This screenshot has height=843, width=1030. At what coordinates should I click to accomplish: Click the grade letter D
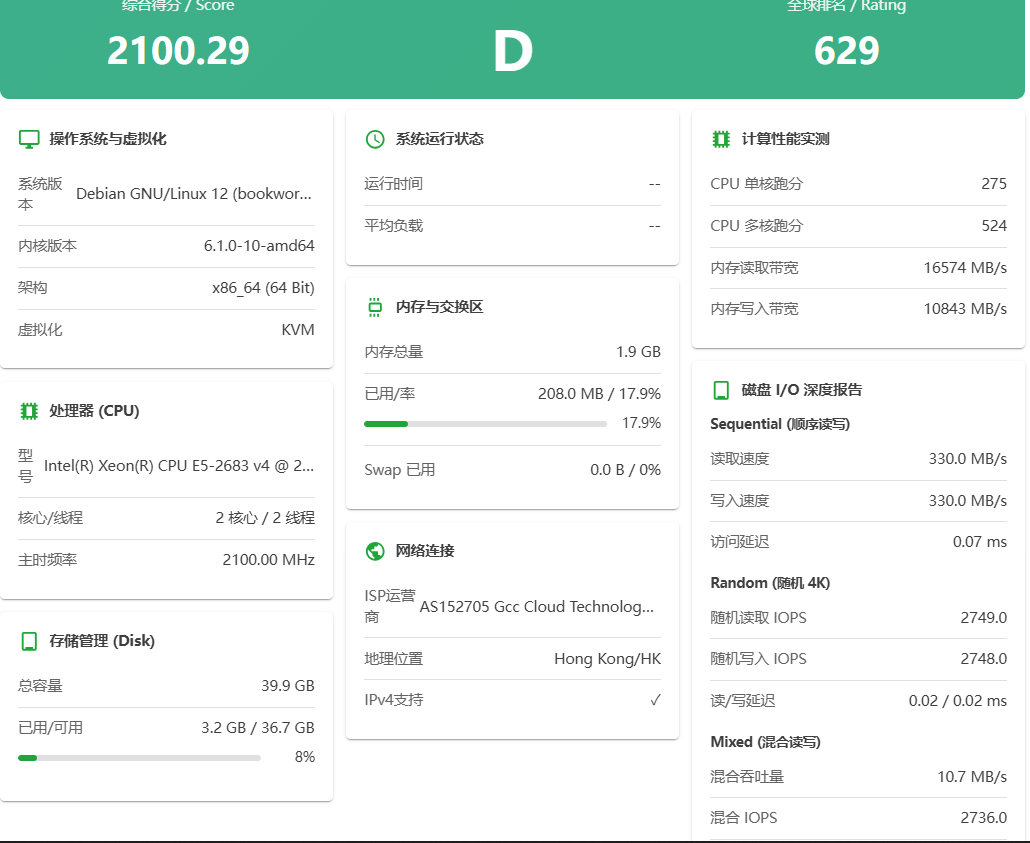click(513, 51)
